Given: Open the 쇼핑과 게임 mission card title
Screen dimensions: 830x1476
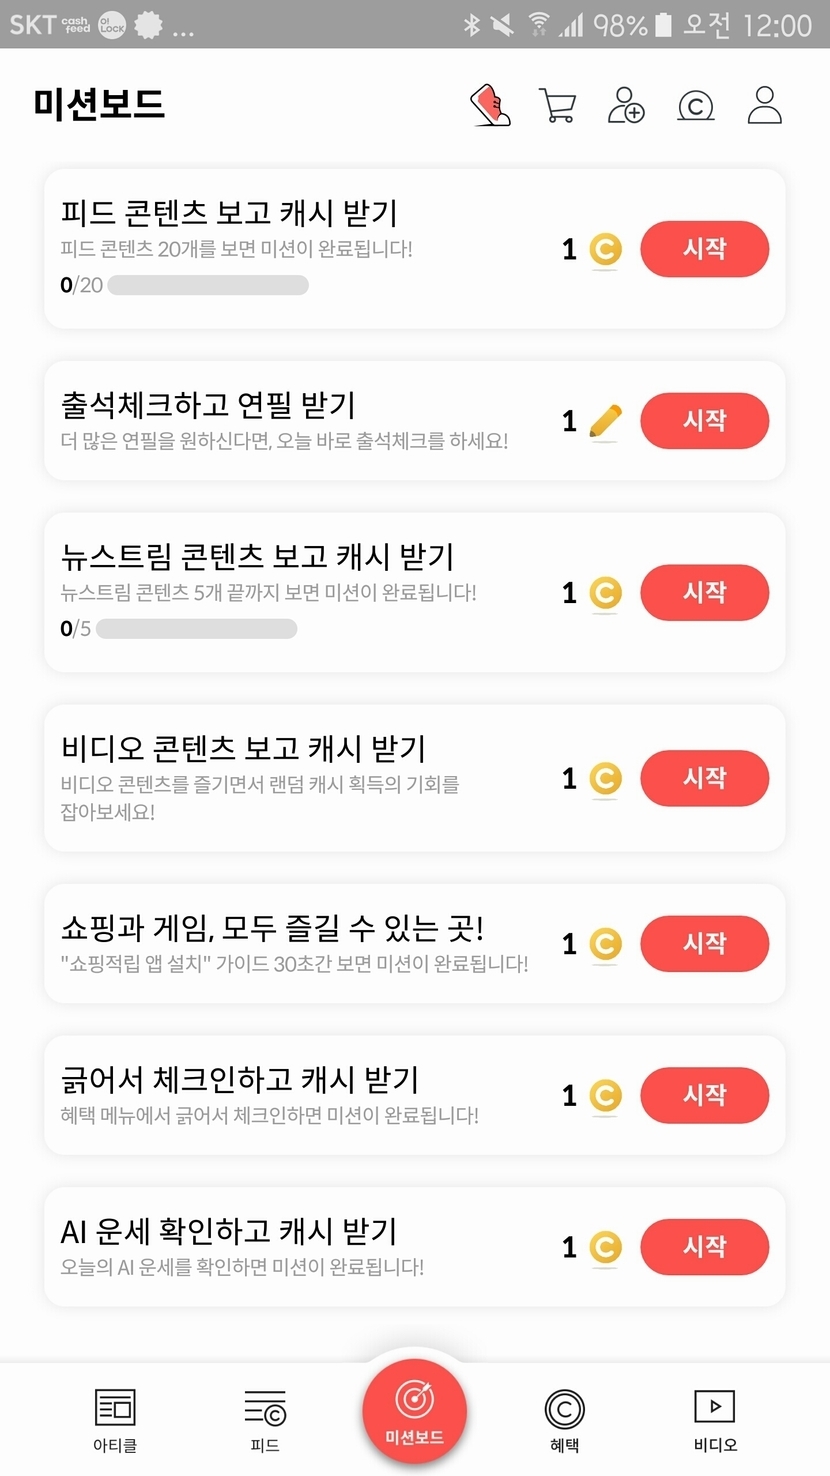Looking at the screenshot, I should (x=273, y=928).
